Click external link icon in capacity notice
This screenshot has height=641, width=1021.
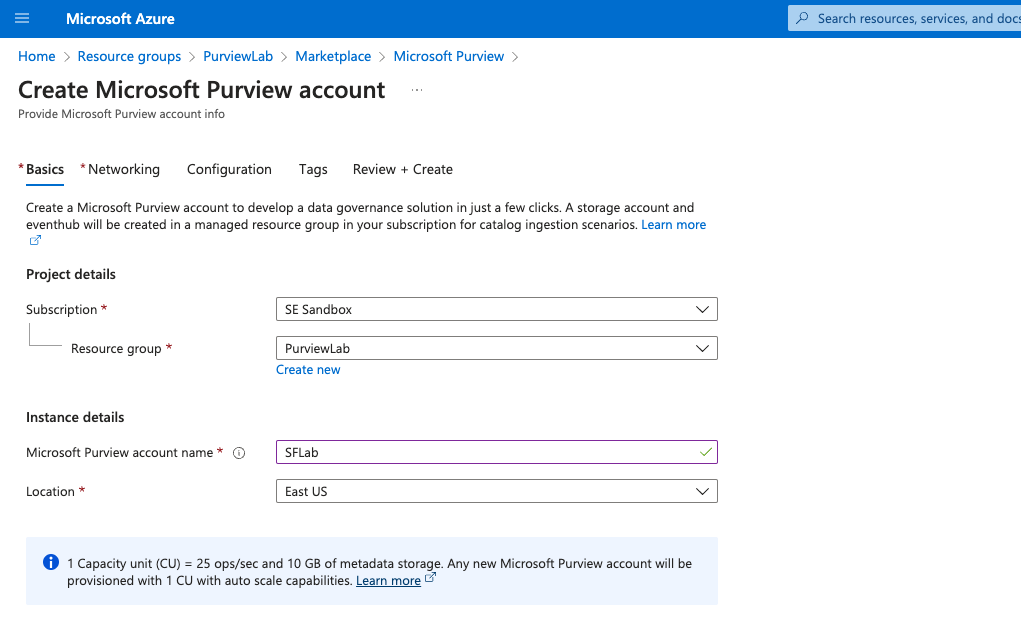(431, 579)
